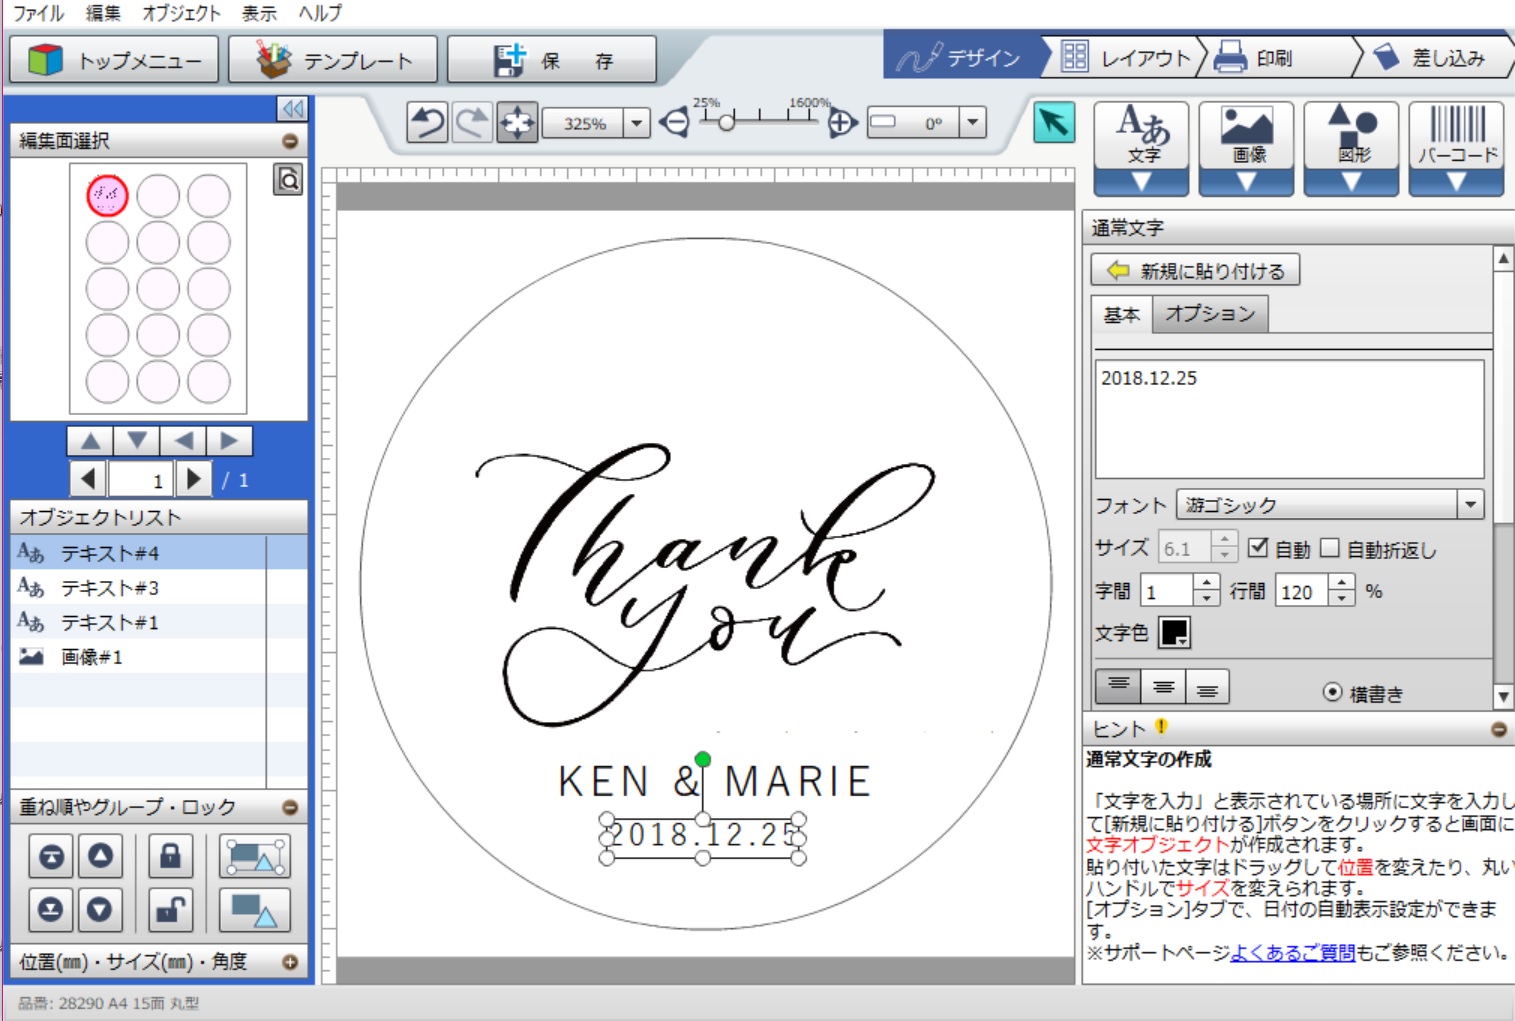Collapse the left panel with double-arrow icon
This screenshot has width=1515, height=1021.
[292, 108]
